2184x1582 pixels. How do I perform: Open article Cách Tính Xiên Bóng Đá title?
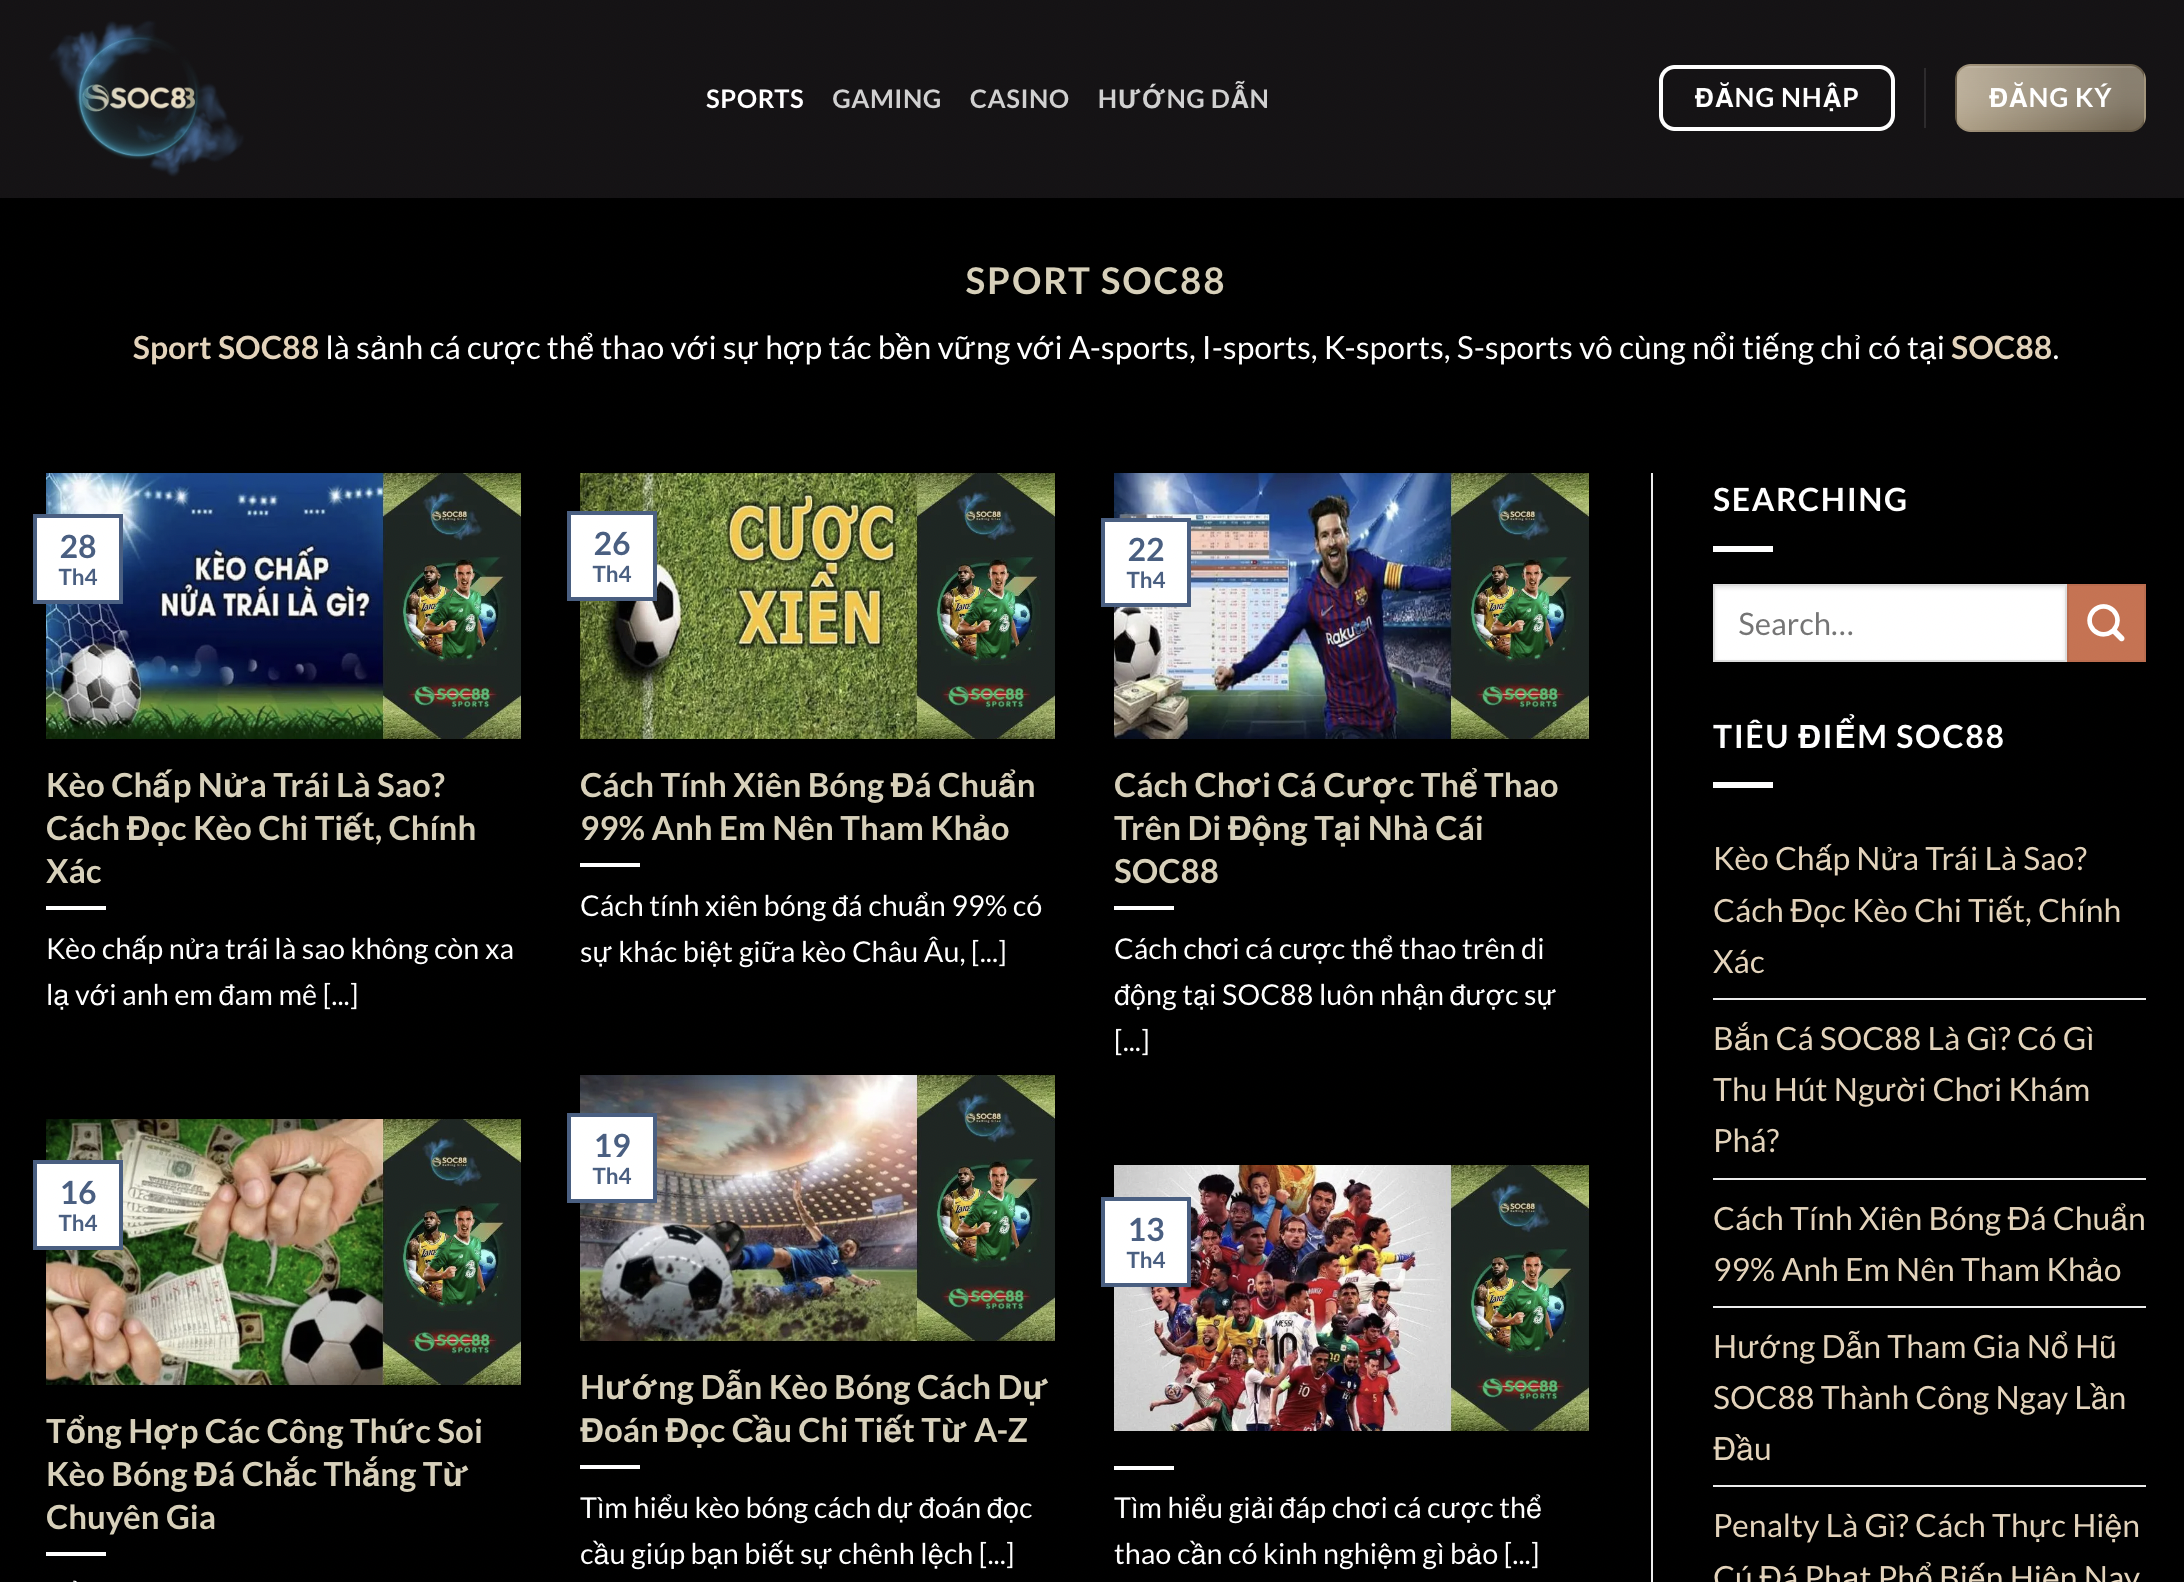807,807
